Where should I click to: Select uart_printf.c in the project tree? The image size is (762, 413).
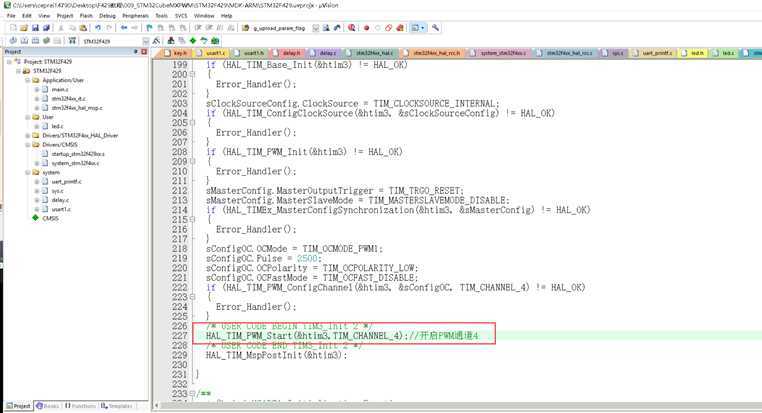67,182
